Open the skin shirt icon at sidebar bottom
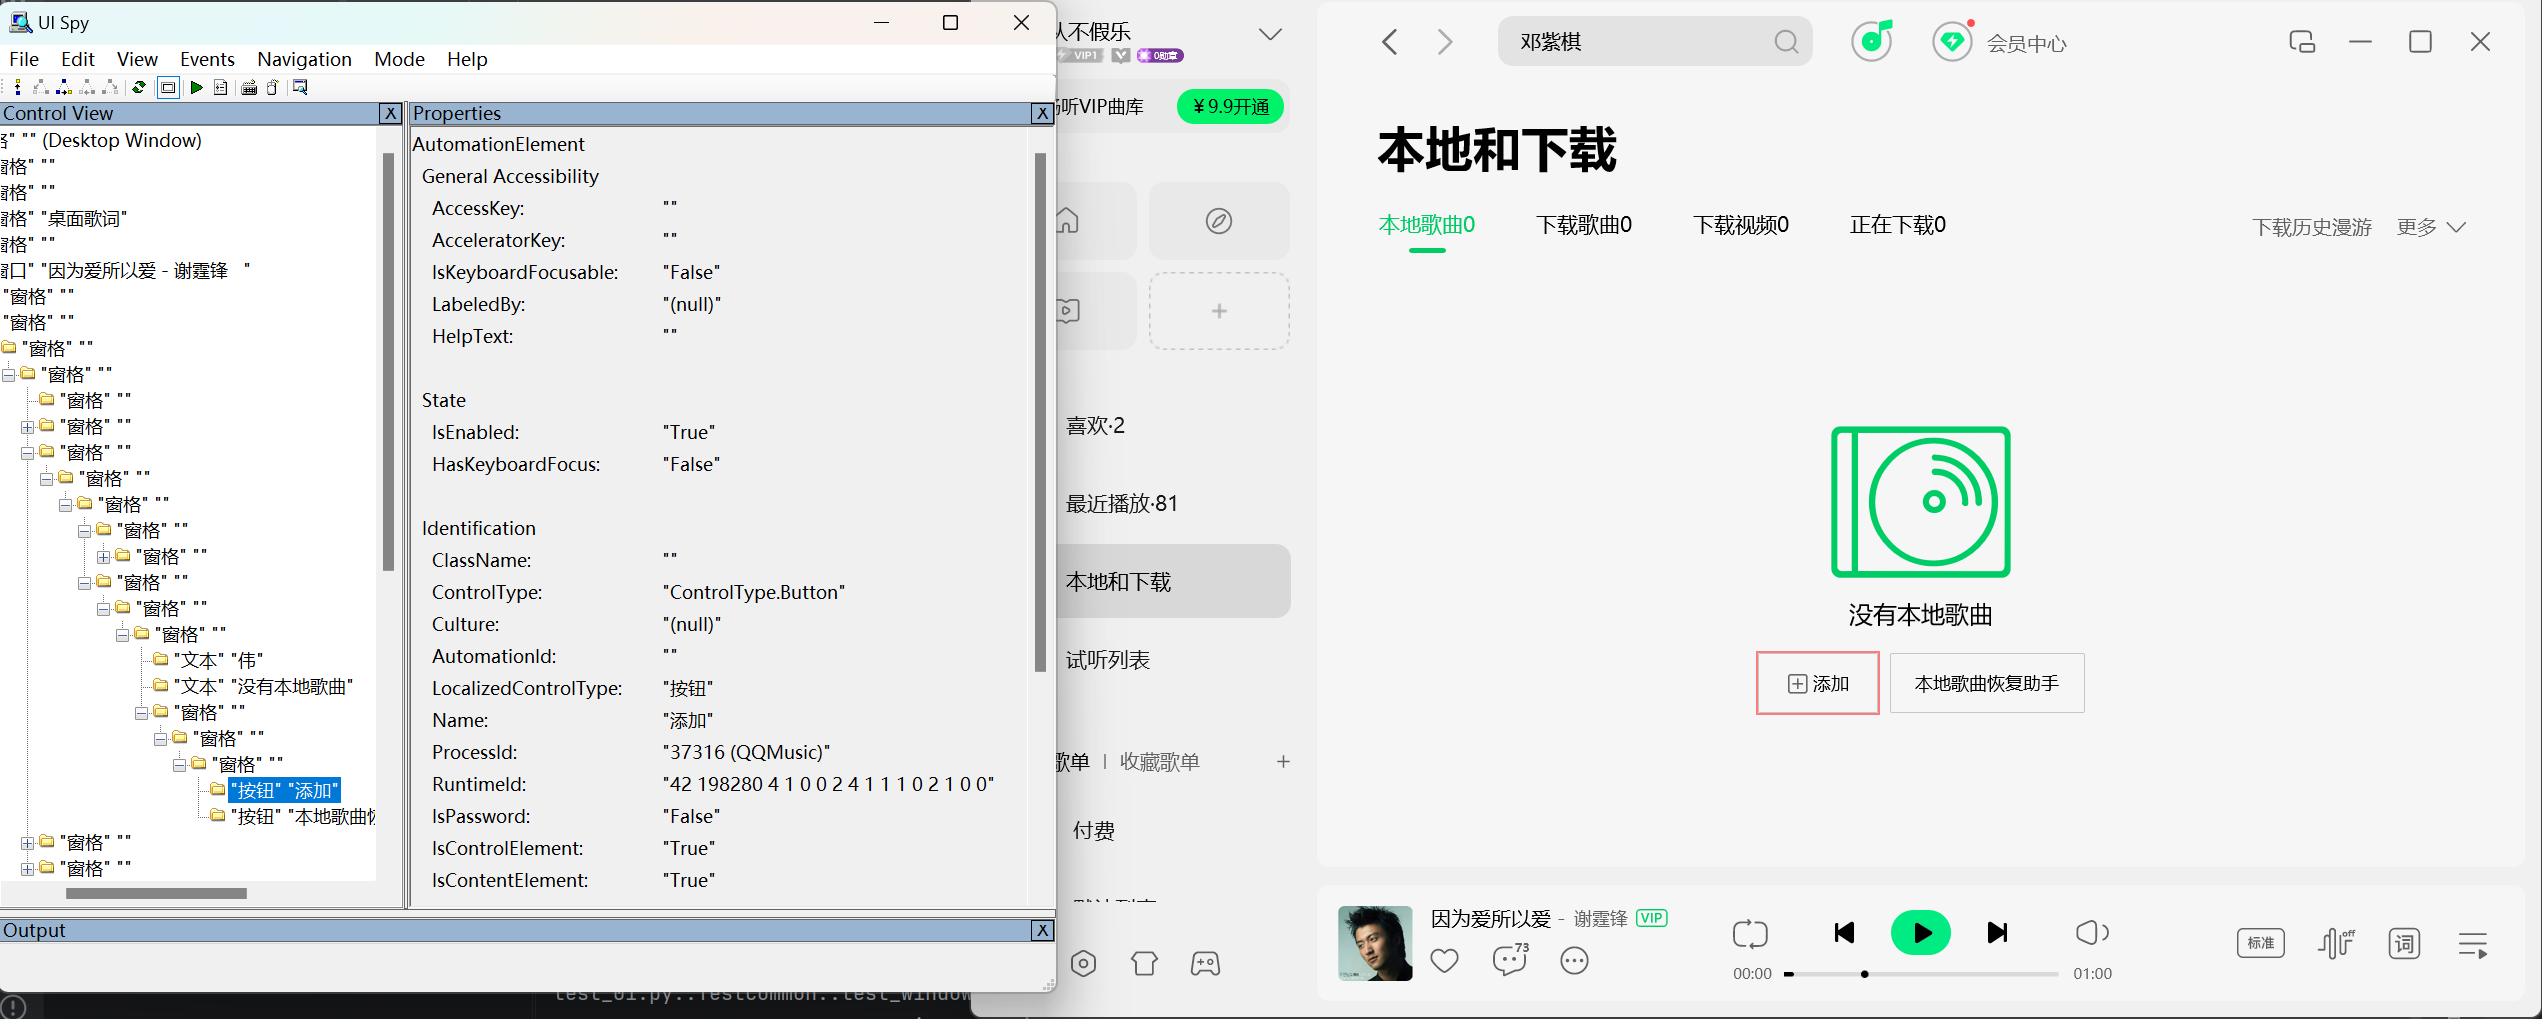 pyautogui.click(x=1144, y=963)
